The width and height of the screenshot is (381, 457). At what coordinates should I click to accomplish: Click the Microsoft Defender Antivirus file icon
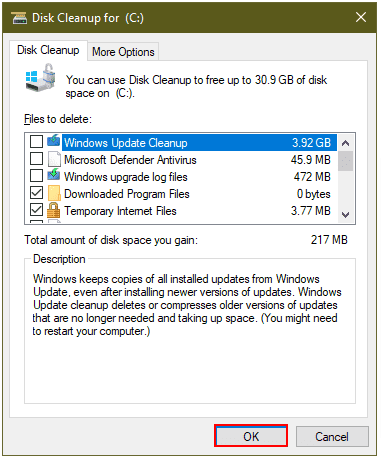[54, 159]
